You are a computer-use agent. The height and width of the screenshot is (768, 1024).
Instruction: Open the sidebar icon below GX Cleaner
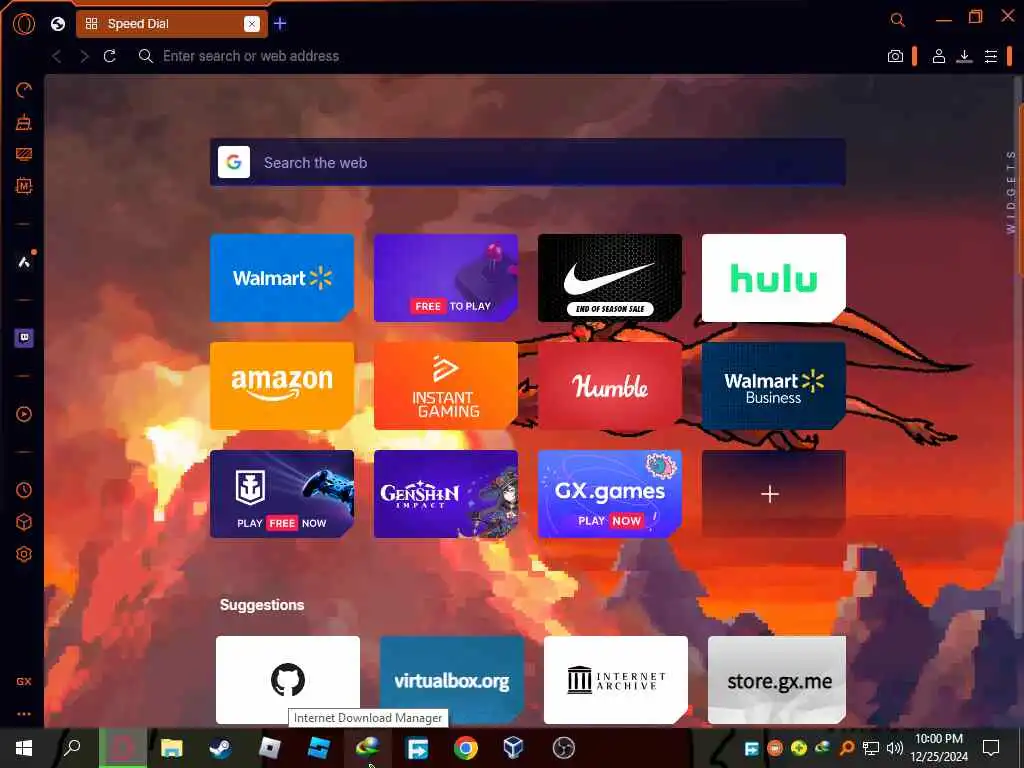[24, 154]
